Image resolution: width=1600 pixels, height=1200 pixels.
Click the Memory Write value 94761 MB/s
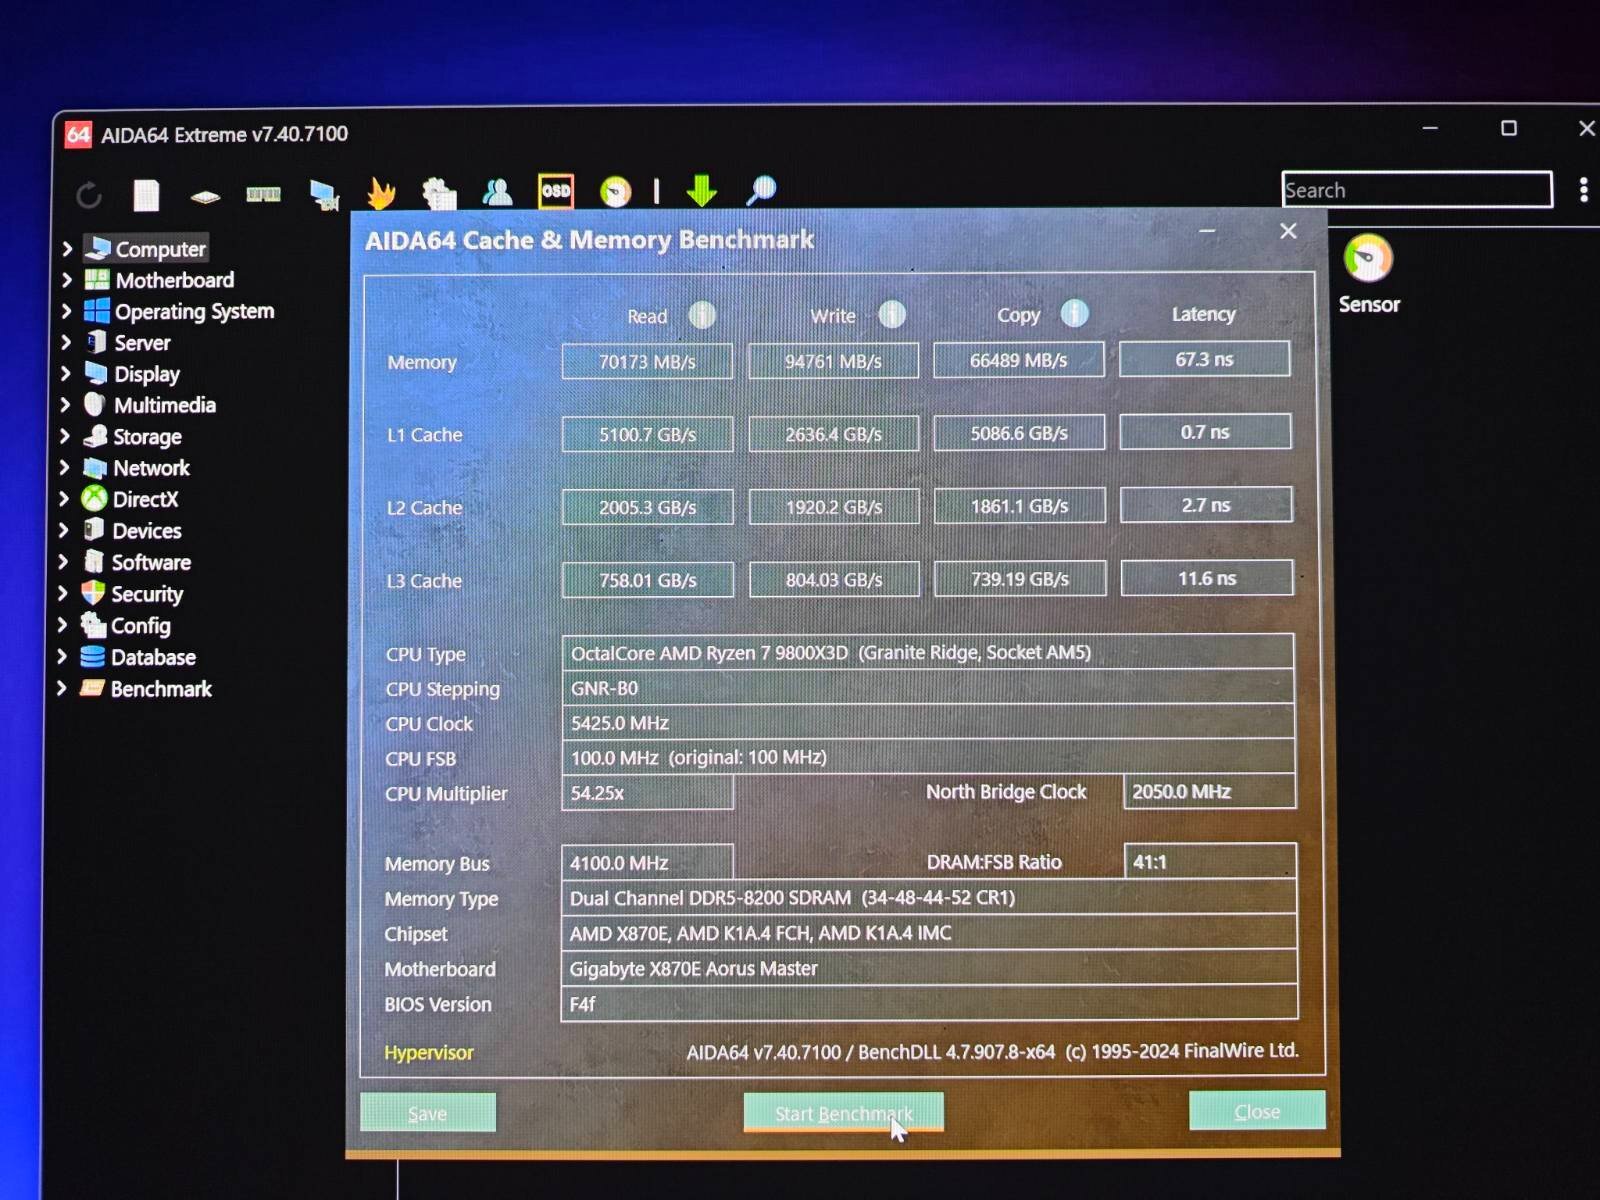click(x=833, y=361)
